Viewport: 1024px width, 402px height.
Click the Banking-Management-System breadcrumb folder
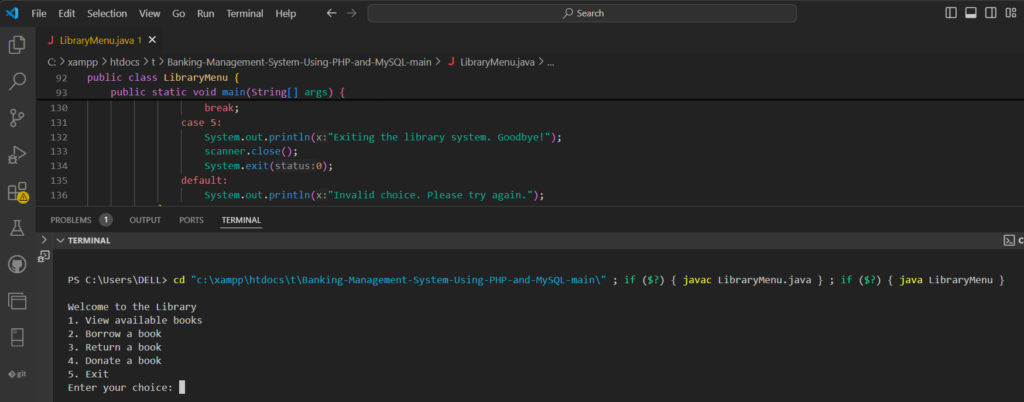(300, 62)
